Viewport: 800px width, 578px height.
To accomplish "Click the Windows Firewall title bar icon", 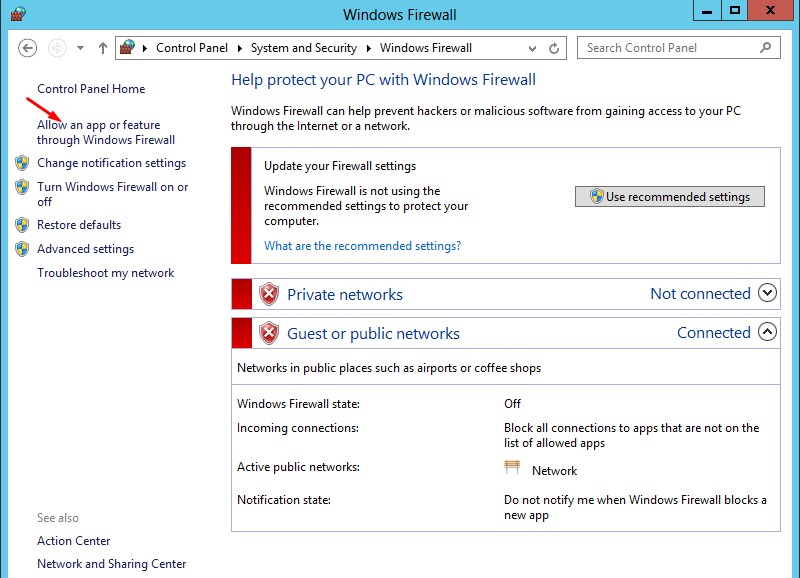I will coord(17,14).
